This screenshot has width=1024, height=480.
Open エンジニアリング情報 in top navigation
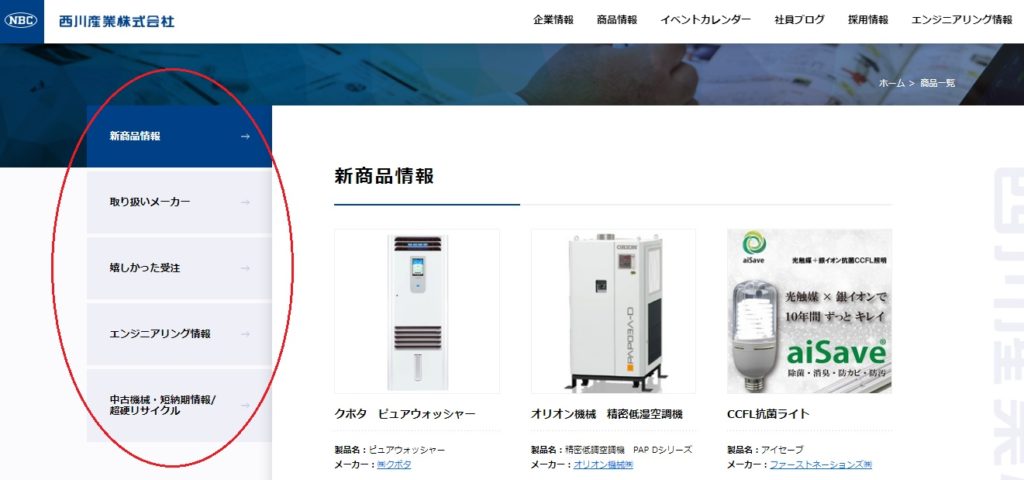tap(962, 20)
